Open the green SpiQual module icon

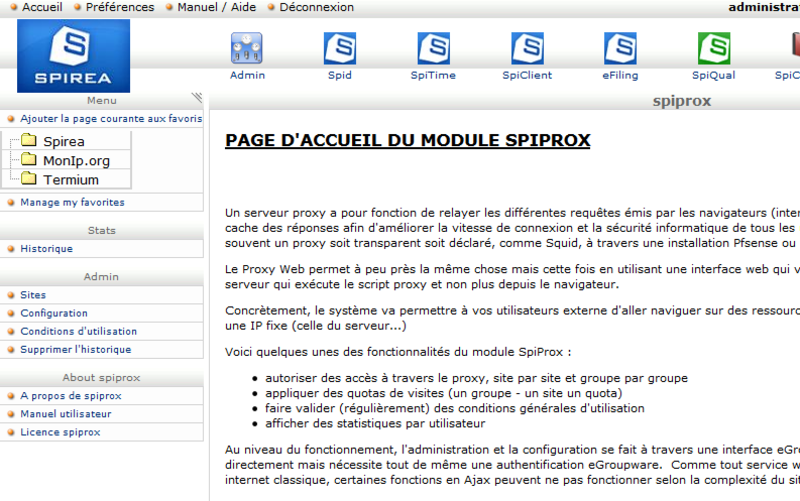pos(714,48)
